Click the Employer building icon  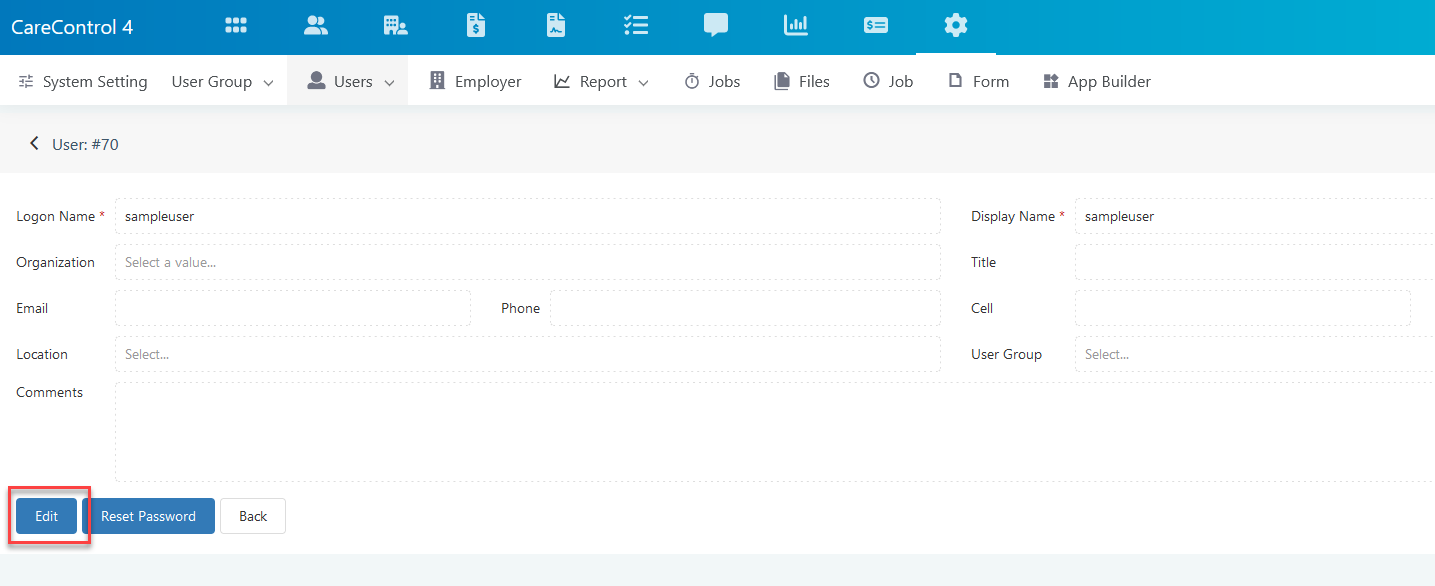pos(437,81)
